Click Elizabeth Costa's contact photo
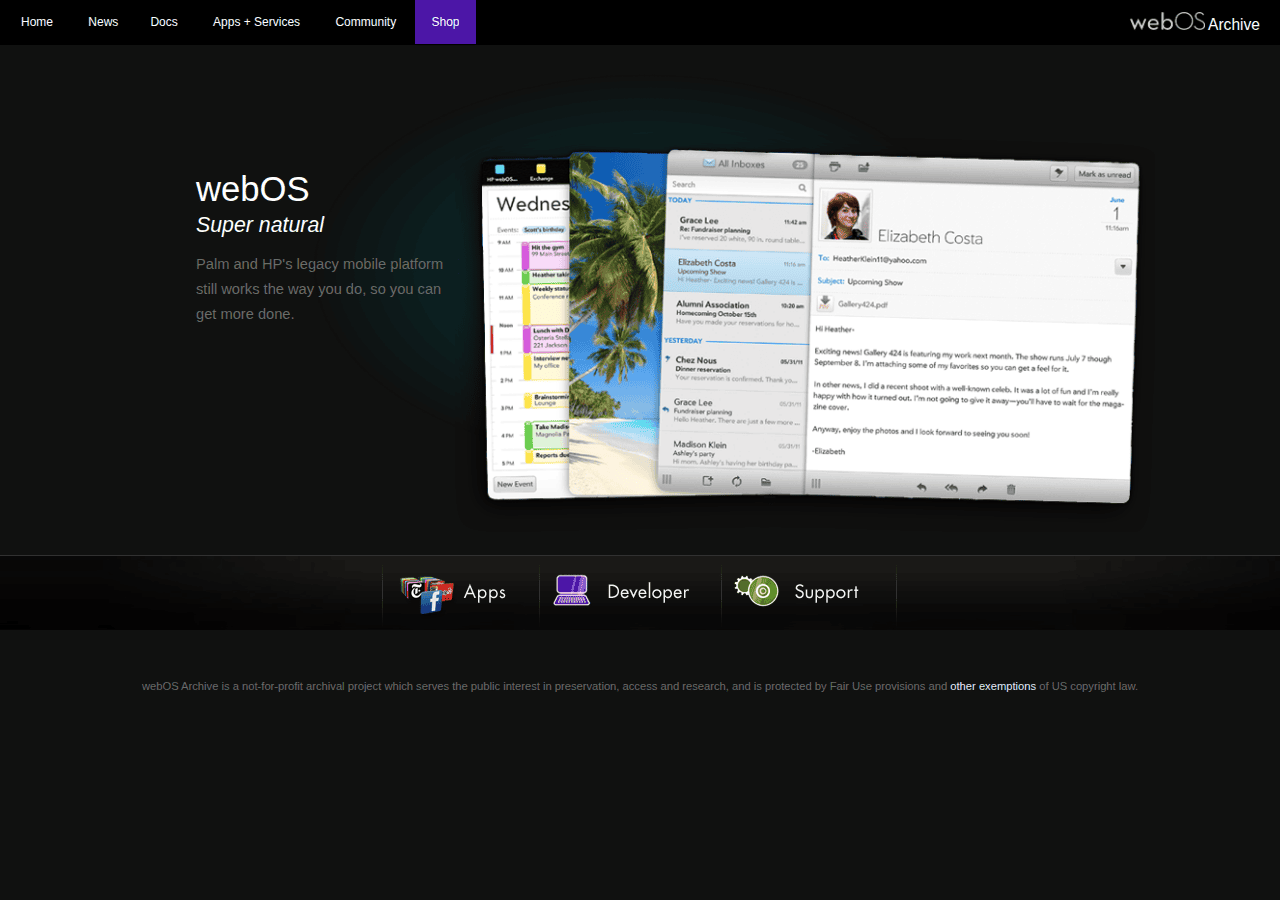1280x900 pixels. coord(845,215)
